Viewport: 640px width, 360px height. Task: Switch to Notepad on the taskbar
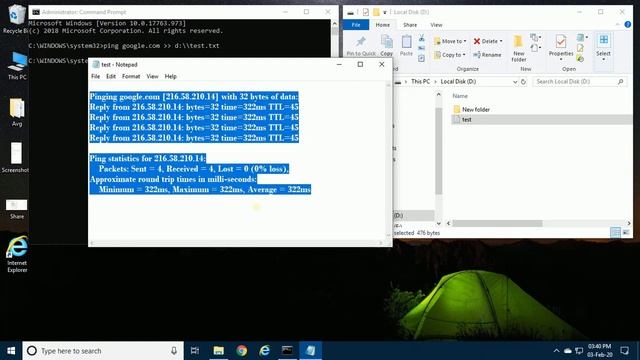[x=311, y=351]
